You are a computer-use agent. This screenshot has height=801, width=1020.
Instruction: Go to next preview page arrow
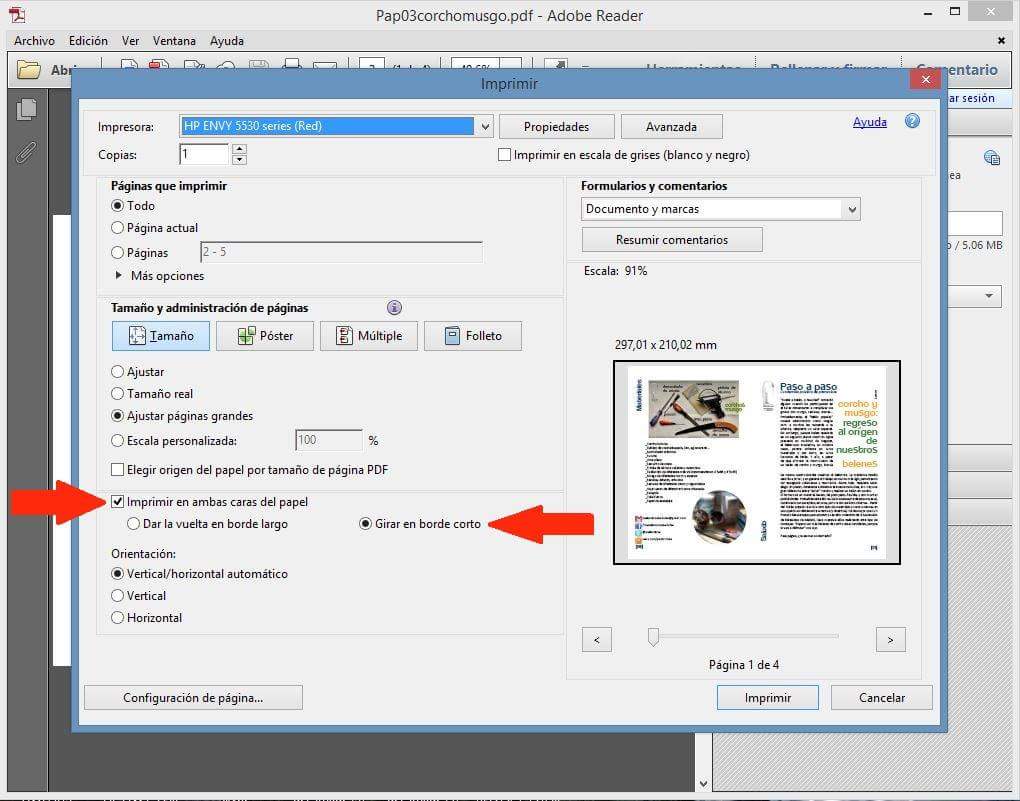tap(890, 639)
